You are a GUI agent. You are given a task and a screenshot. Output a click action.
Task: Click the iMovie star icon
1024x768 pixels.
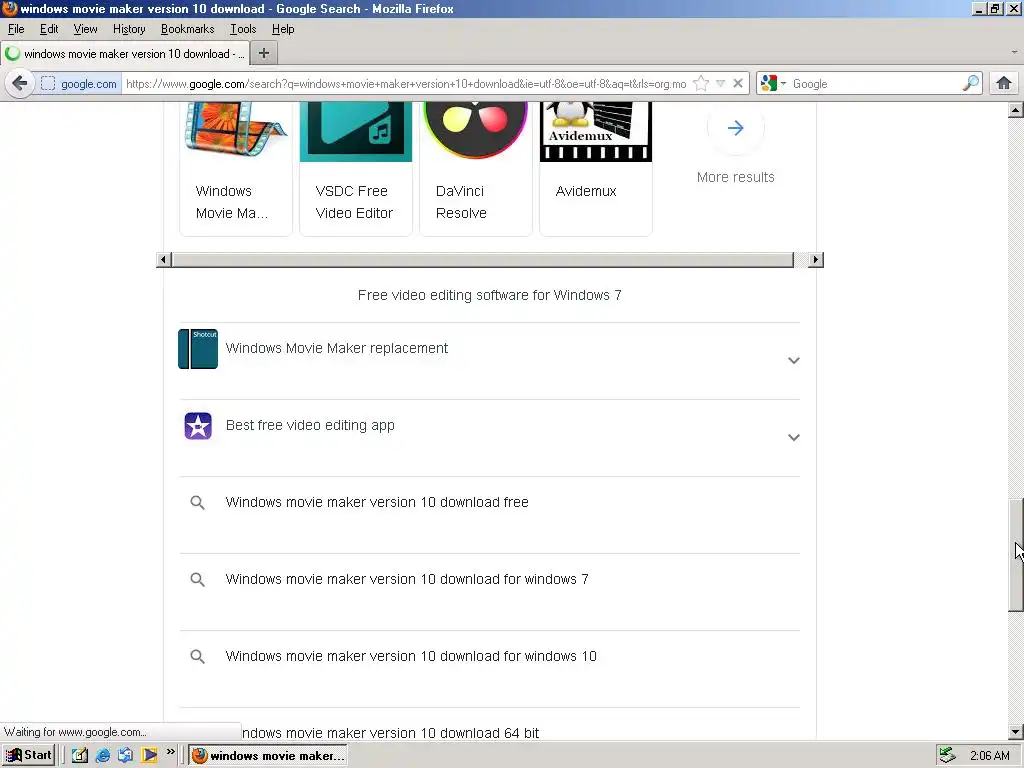click(x=198, y=426)
